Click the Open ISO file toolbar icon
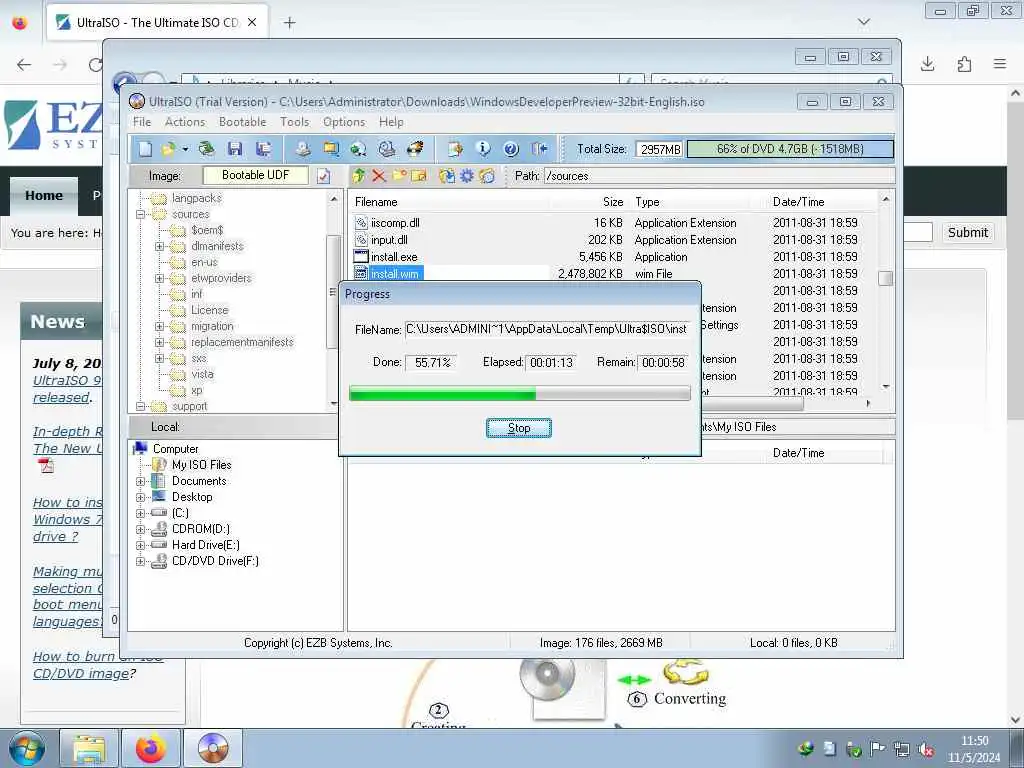The height and width of the screenshot is (768, 1024). [168, 149]
